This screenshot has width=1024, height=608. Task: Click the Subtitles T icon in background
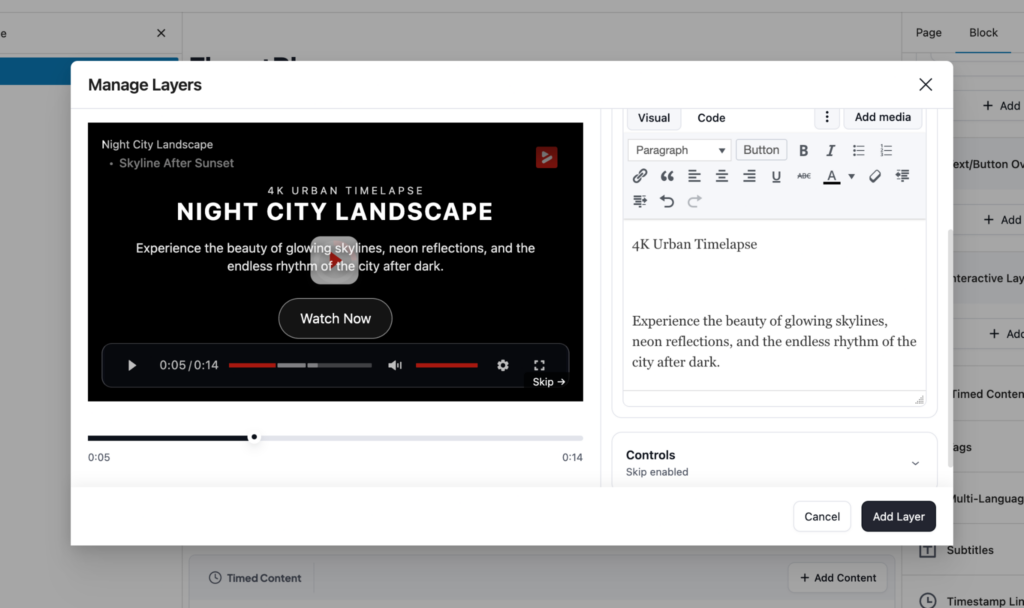pyautogui.click(x=927, y=550)
